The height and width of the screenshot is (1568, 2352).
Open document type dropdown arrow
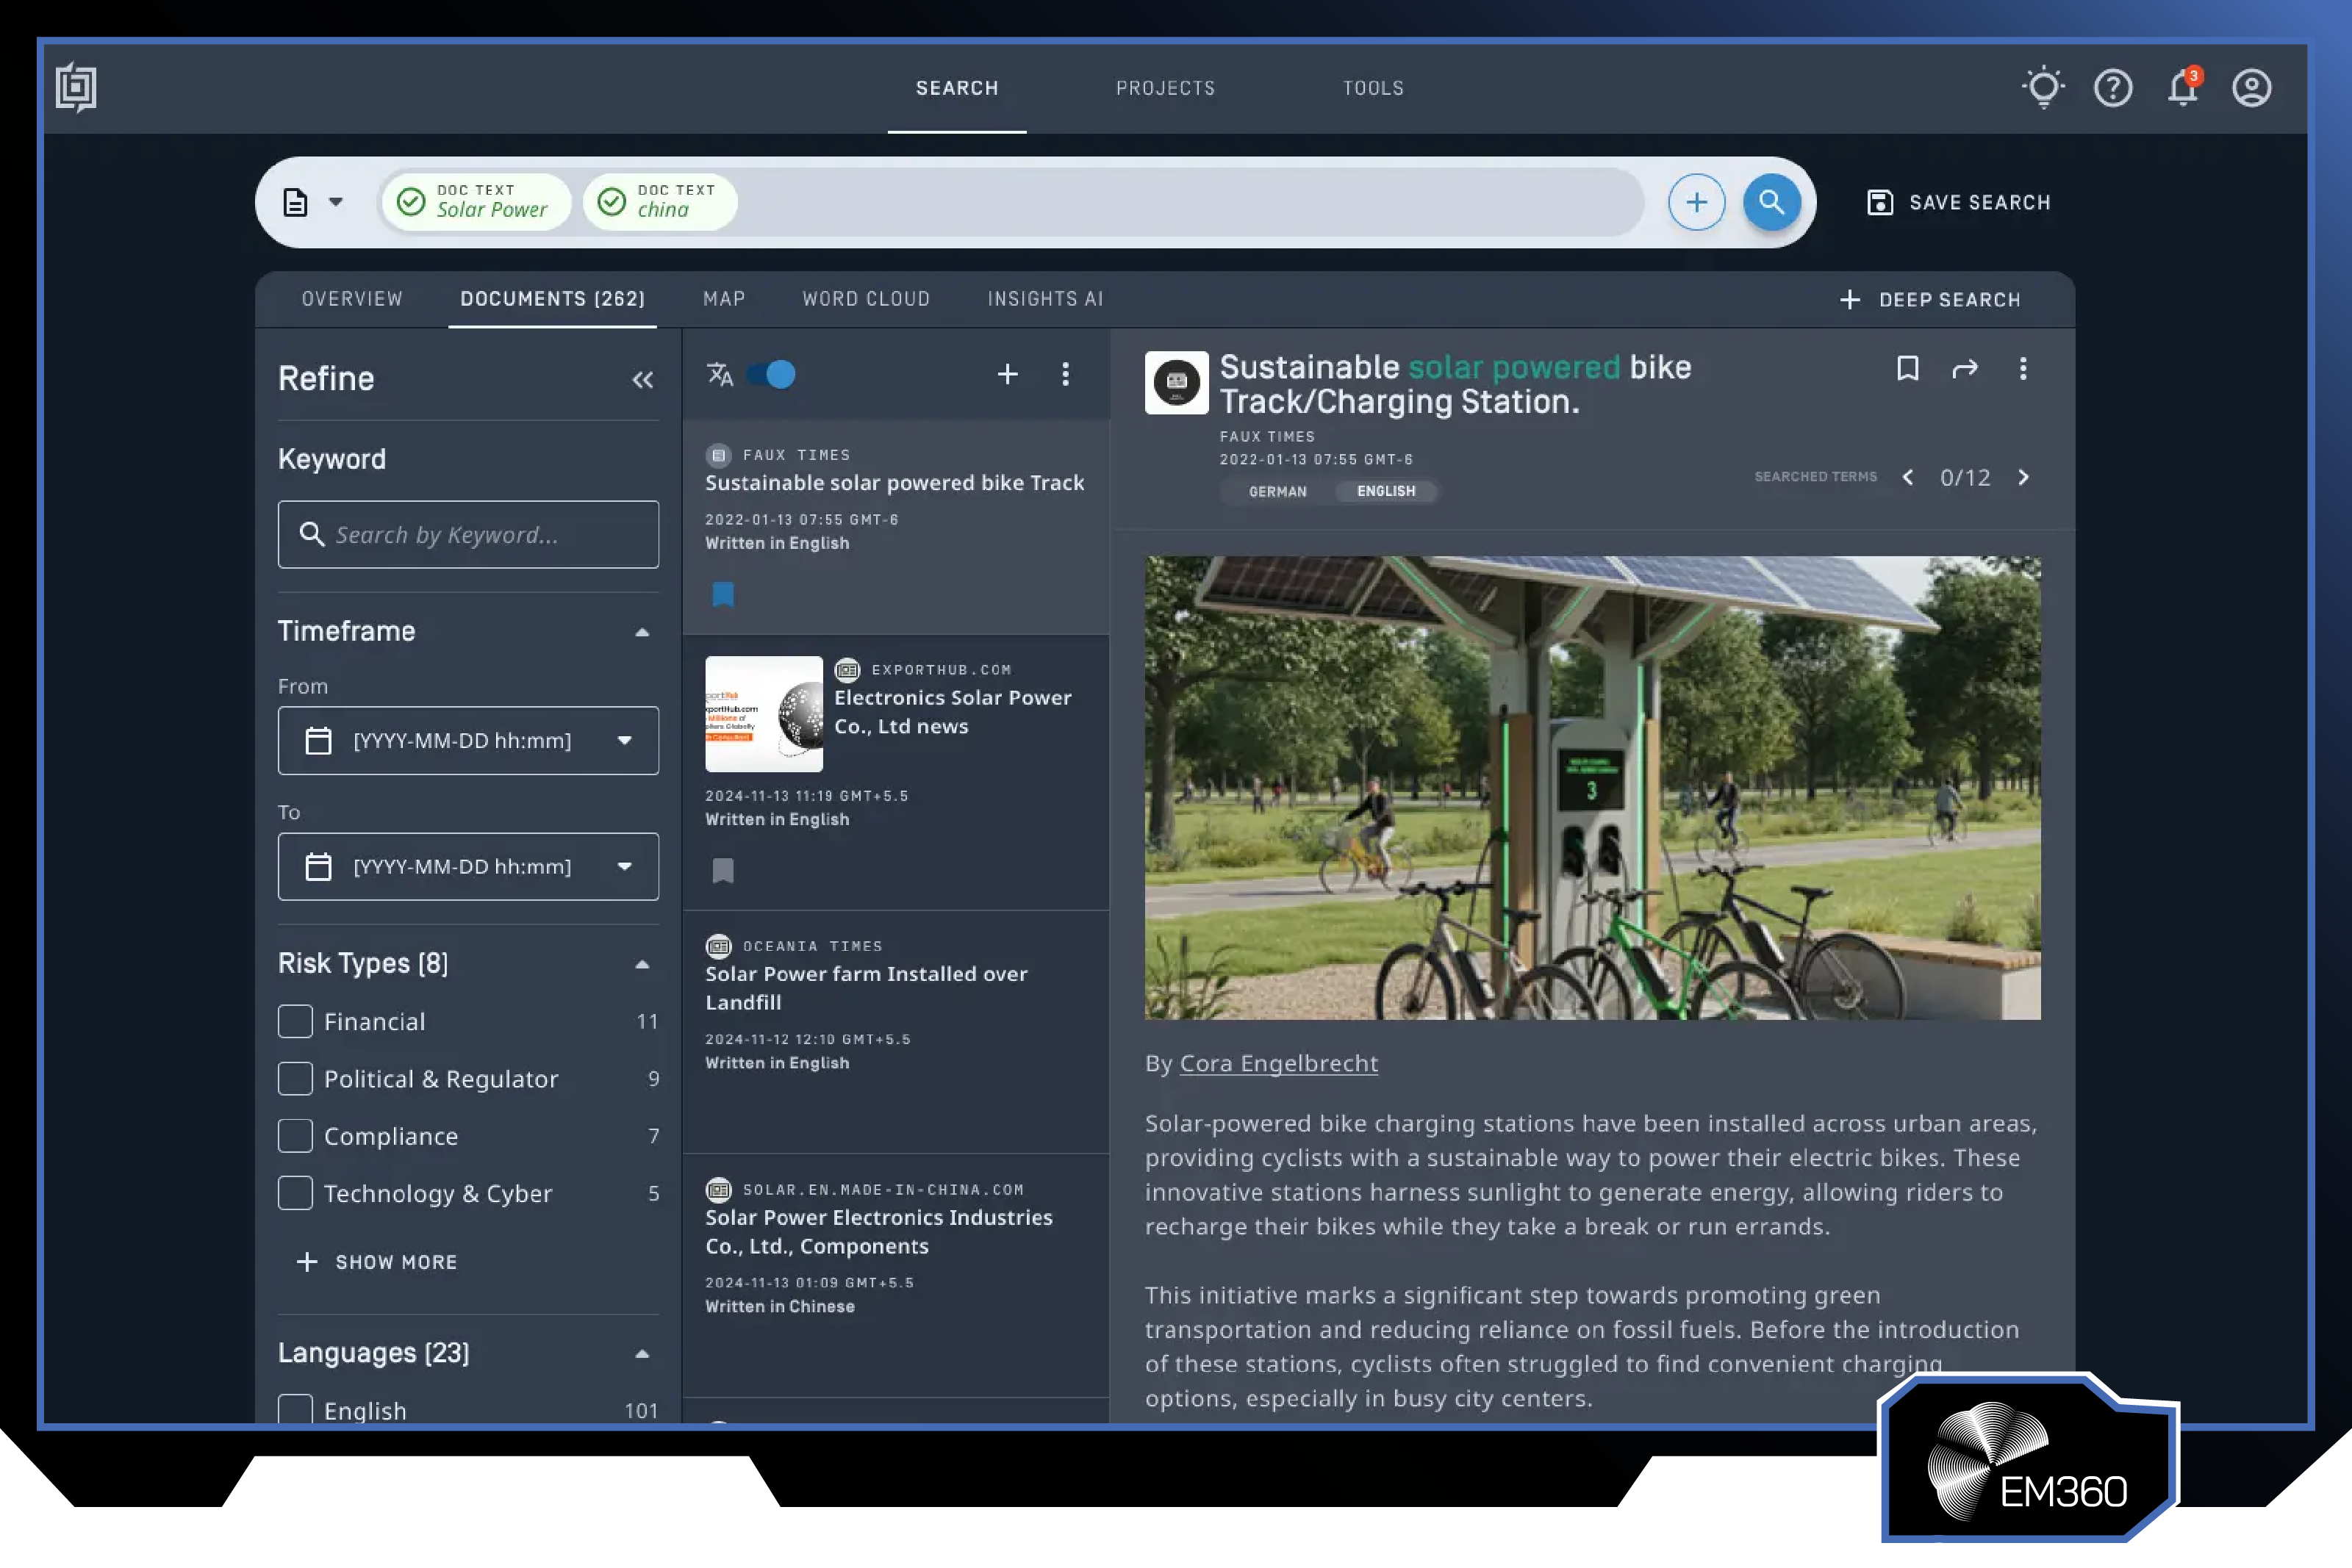336,202
